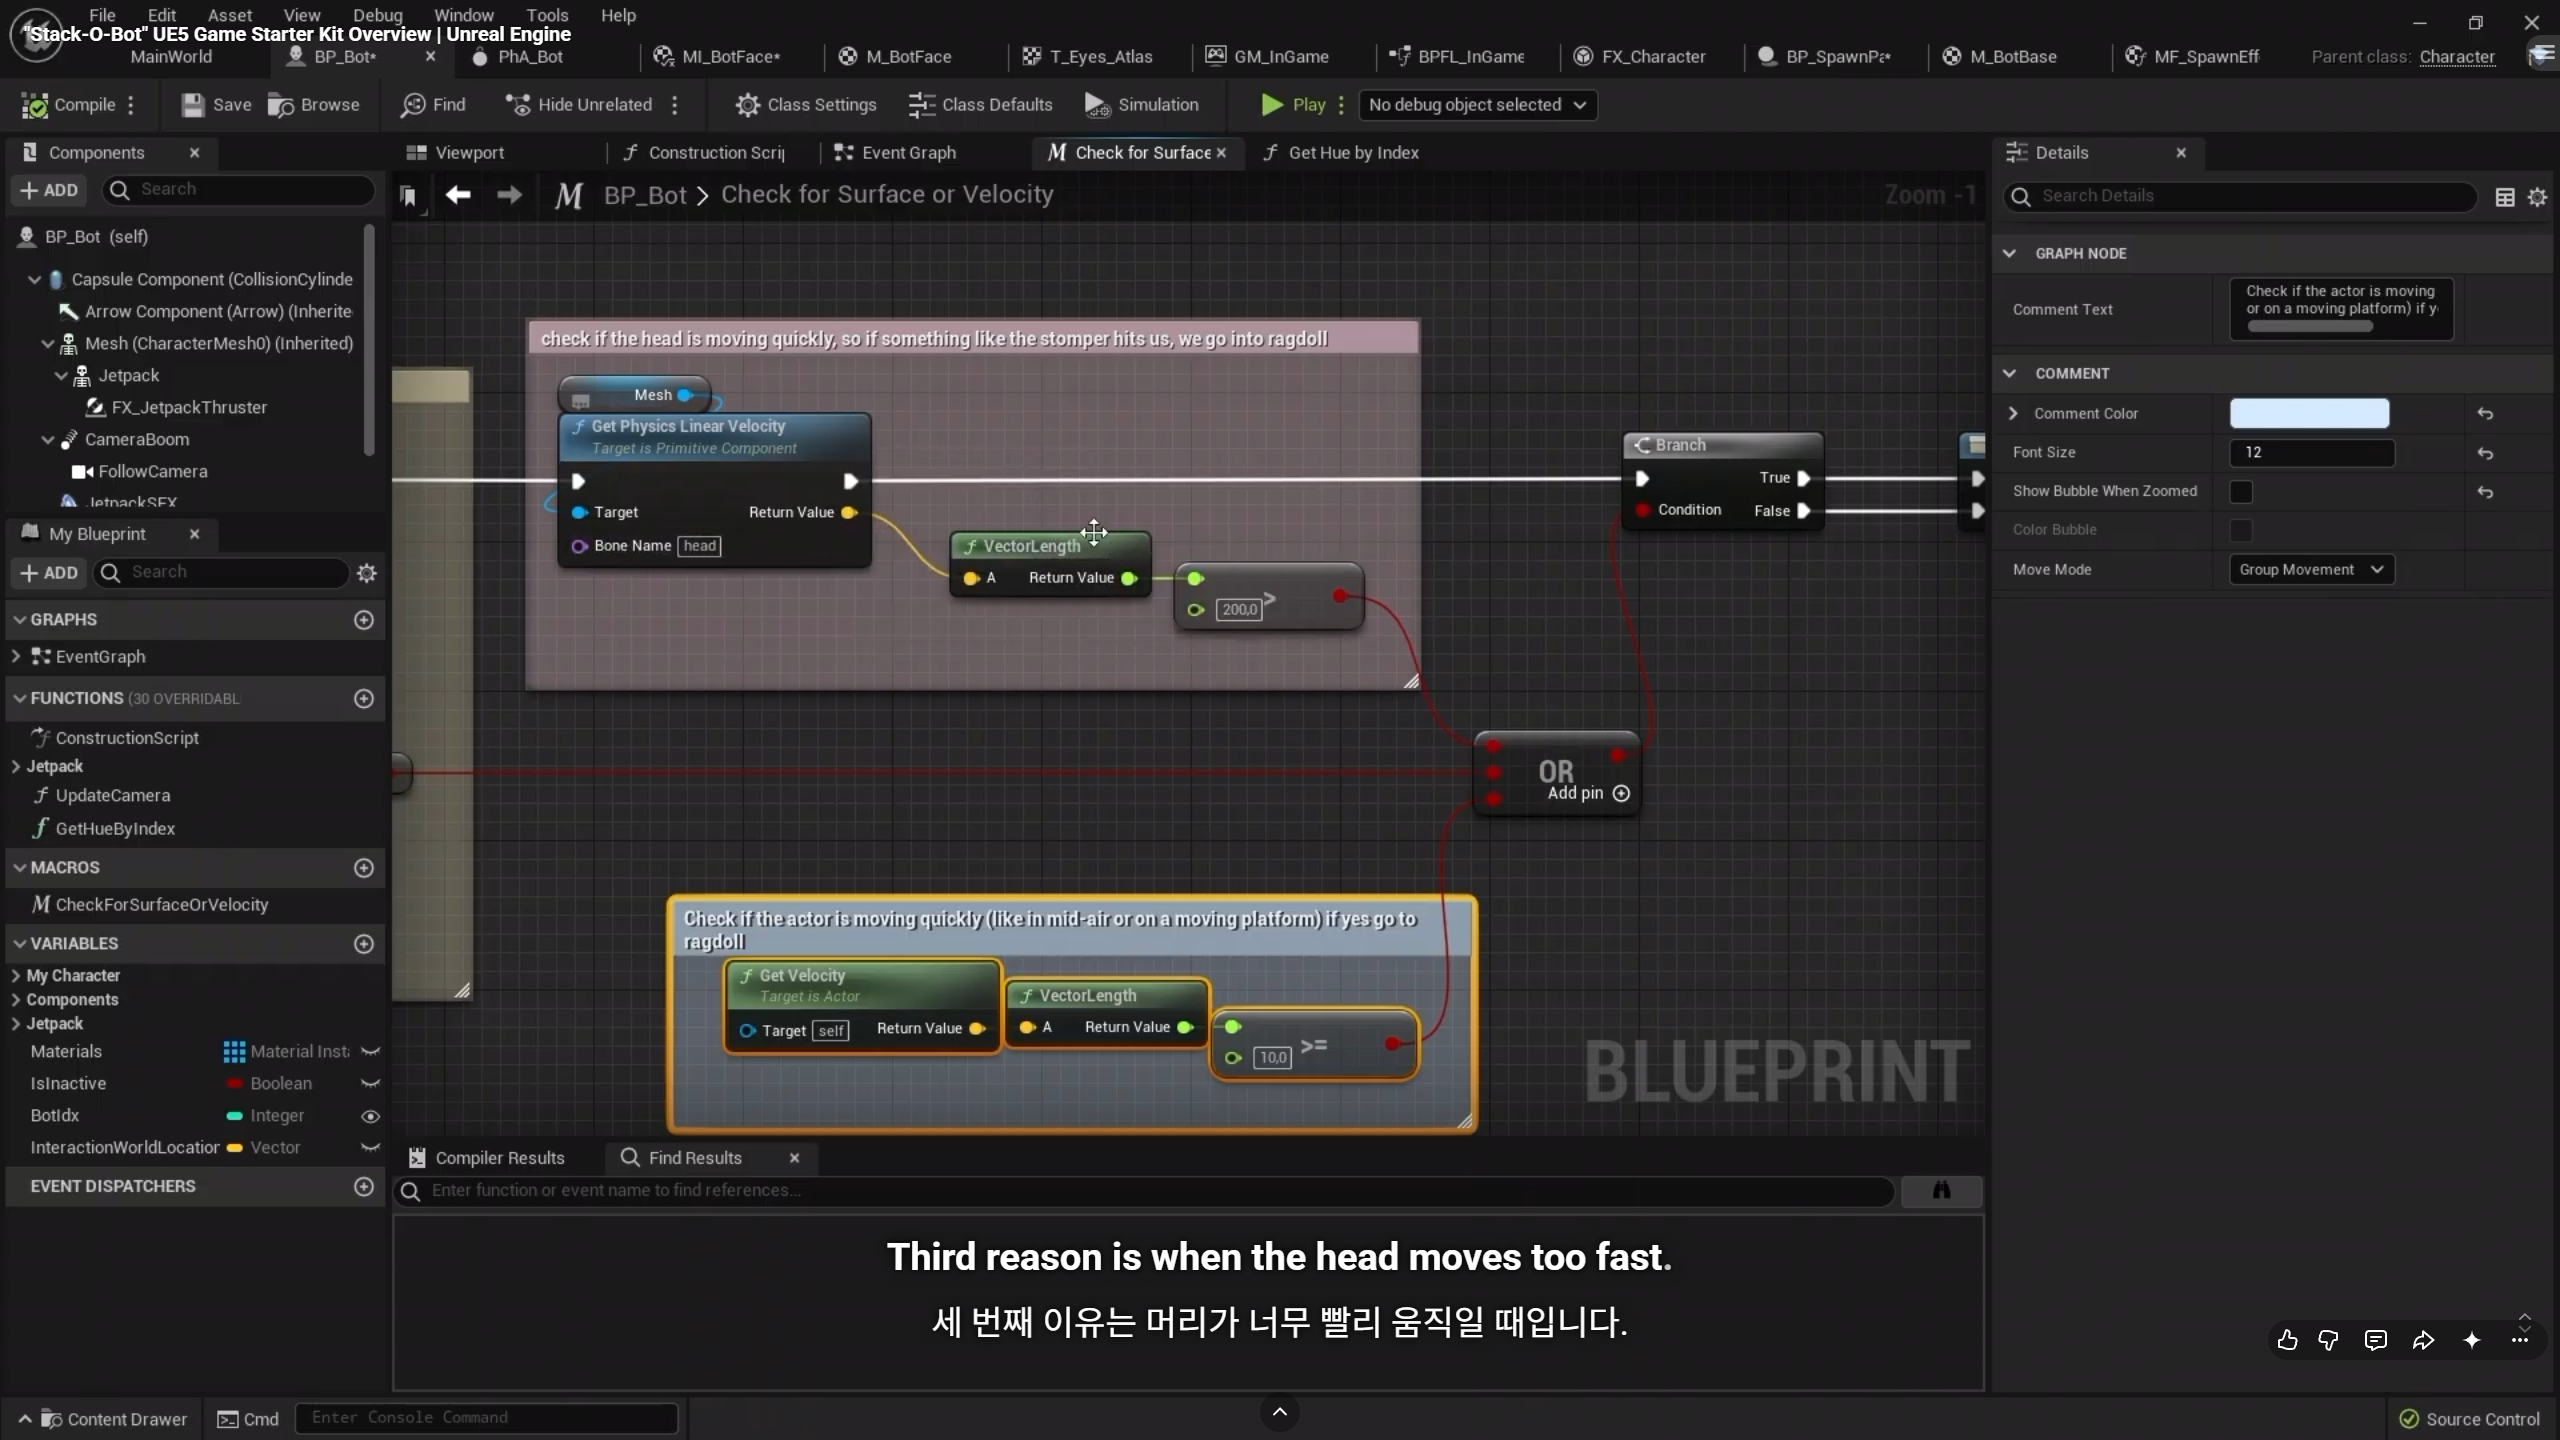The image size is (2560, 1440).
Task: Open Class Settings
Action: tap(805, 105)
